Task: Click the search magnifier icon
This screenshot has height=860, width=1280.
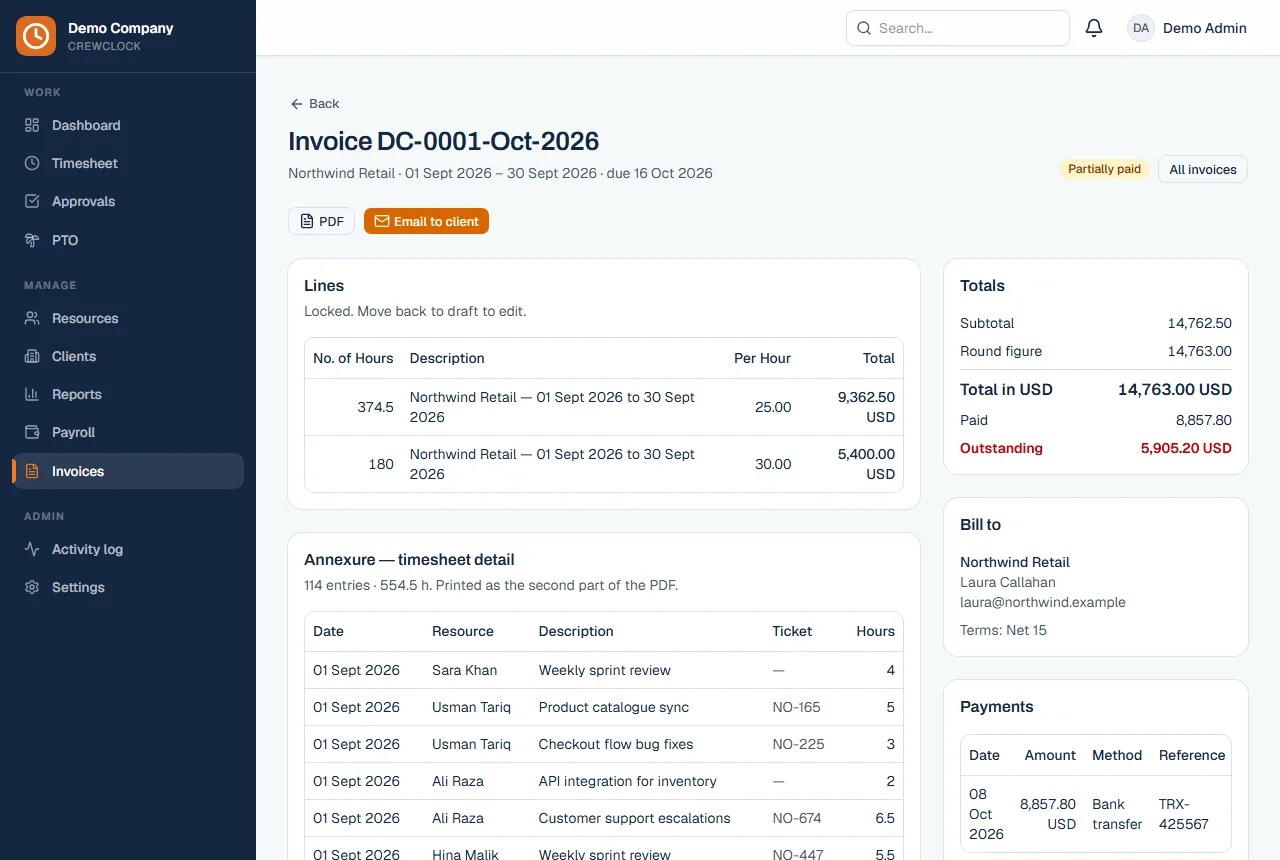Action: (864, 28)
